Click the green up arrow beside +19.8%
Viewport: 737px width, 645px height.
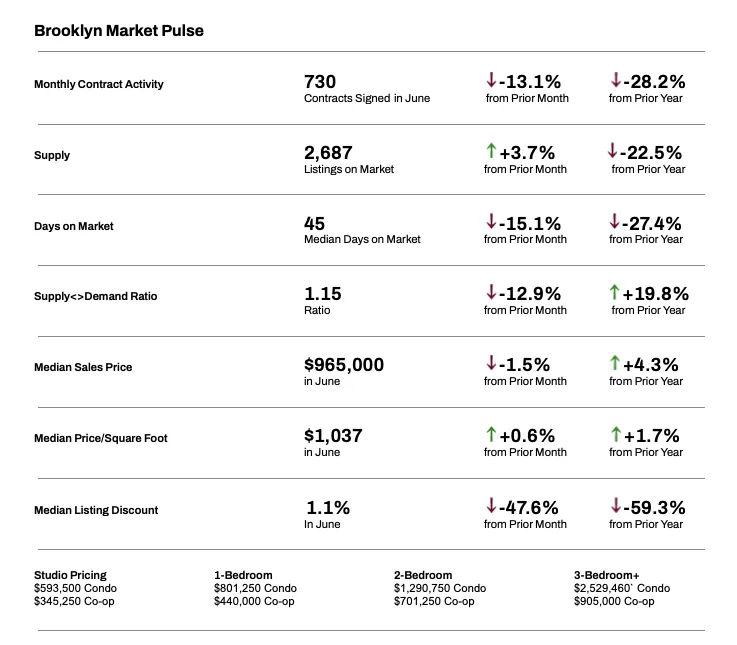click(614, 293)
